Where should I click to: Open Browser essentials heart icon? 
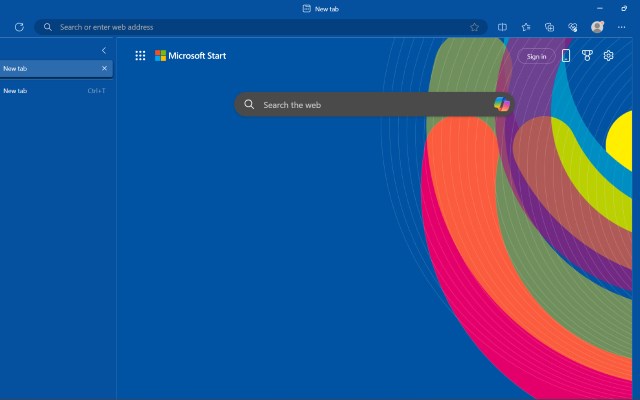tap(573, 27)
